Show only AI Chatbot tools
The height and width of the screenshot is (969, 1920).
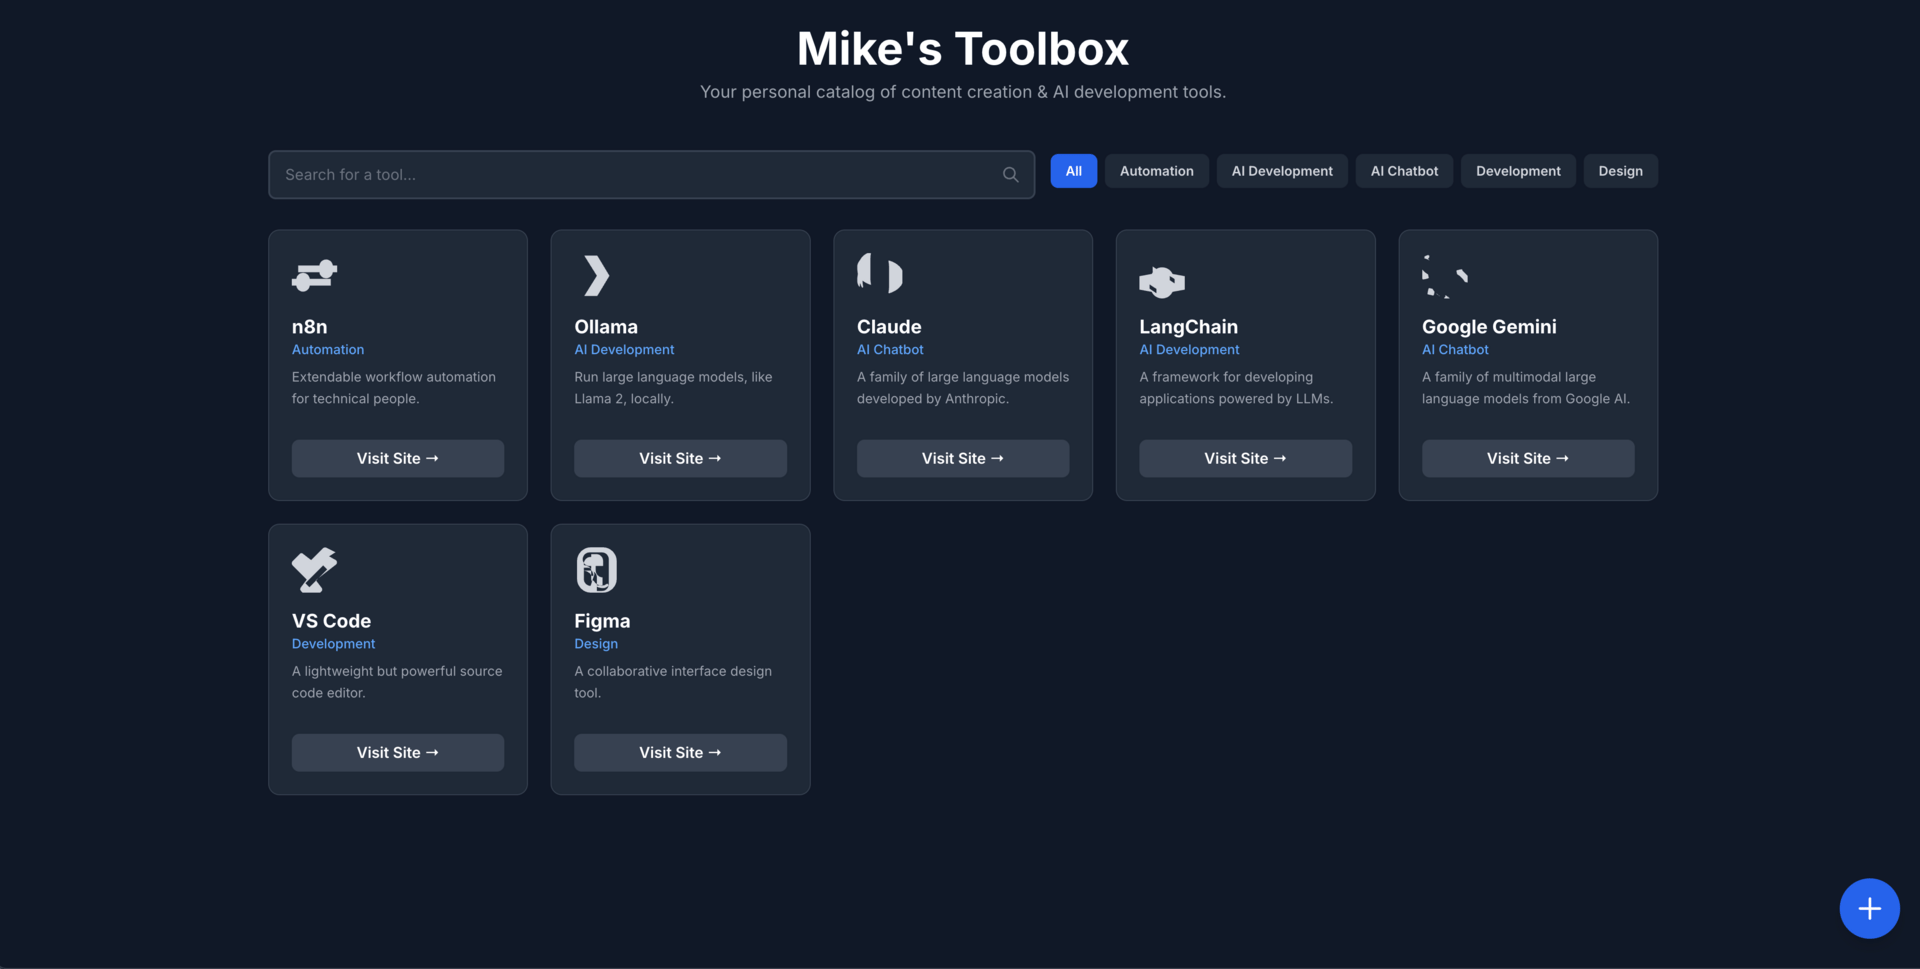click(1404, 171)
